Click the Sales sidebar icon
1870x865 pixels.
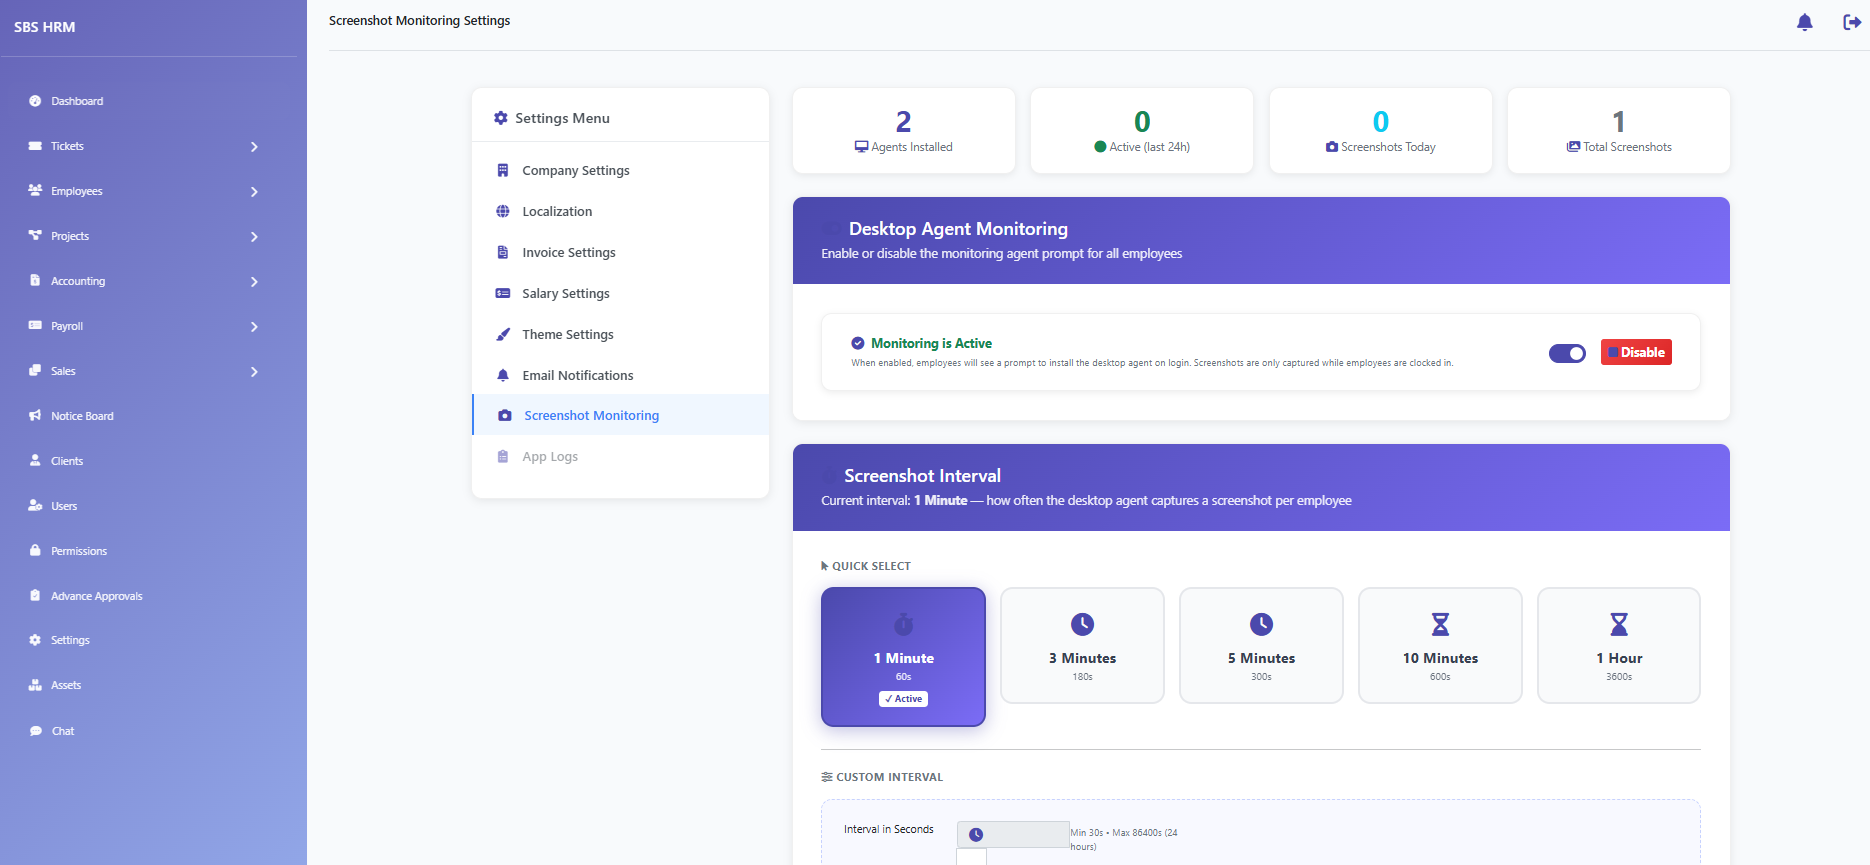click(x=35, y=371)
